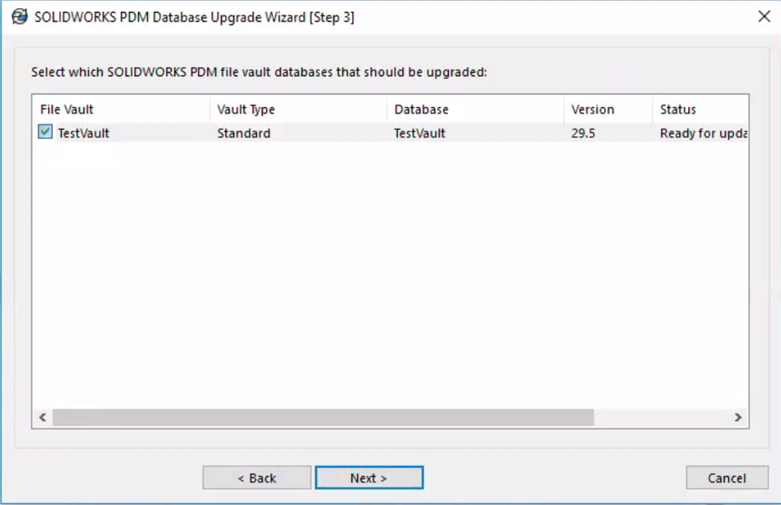The height and width of the screenshot is (505, 781).
Task: Sort by the Vault Type column header
Action: tap(298, 109)
